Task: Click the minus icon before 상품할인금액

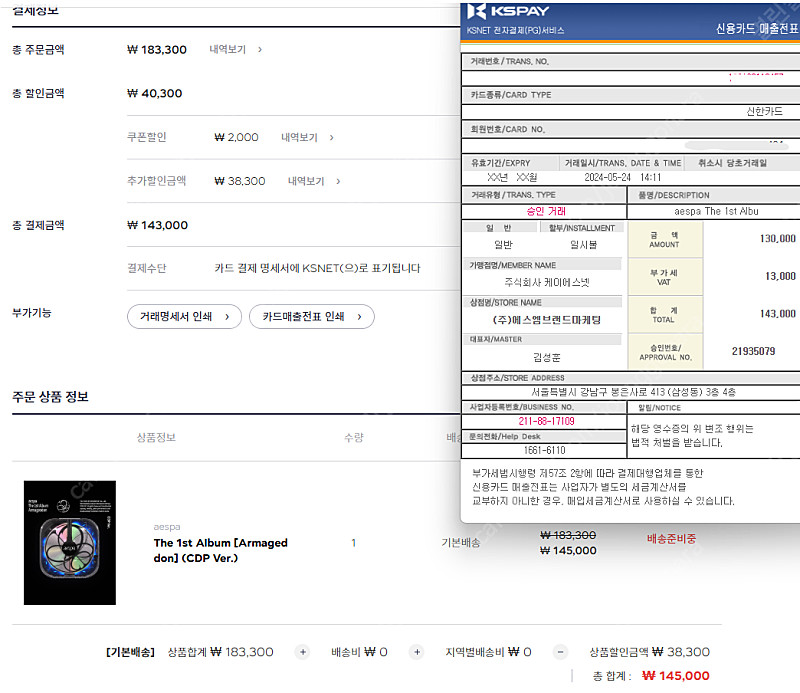Action: [x=560, y=652]
